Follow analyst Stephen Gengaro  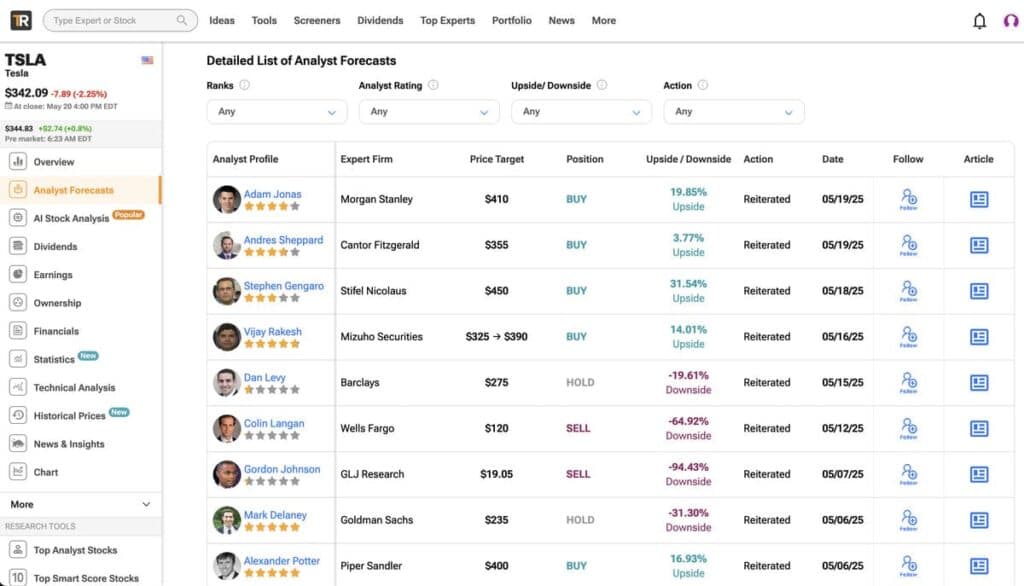tap(908, 291)
